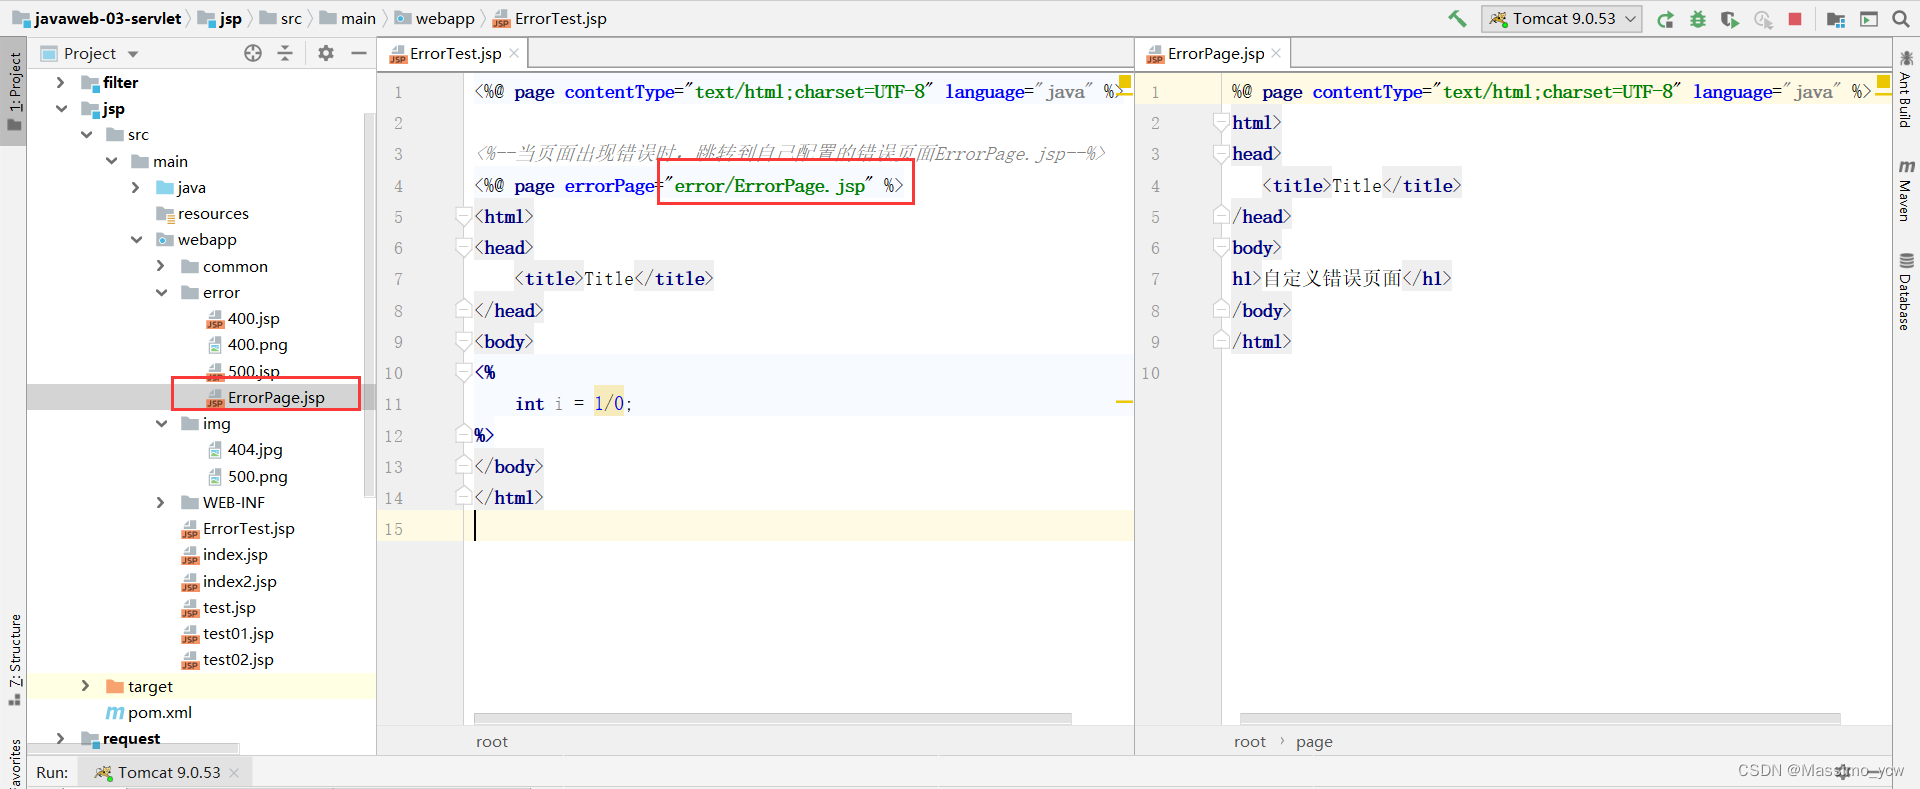Close the Tomcat 9.0.53 Run tab
This screenshot has height=789, width=1920.
click(x=234, y=772)
